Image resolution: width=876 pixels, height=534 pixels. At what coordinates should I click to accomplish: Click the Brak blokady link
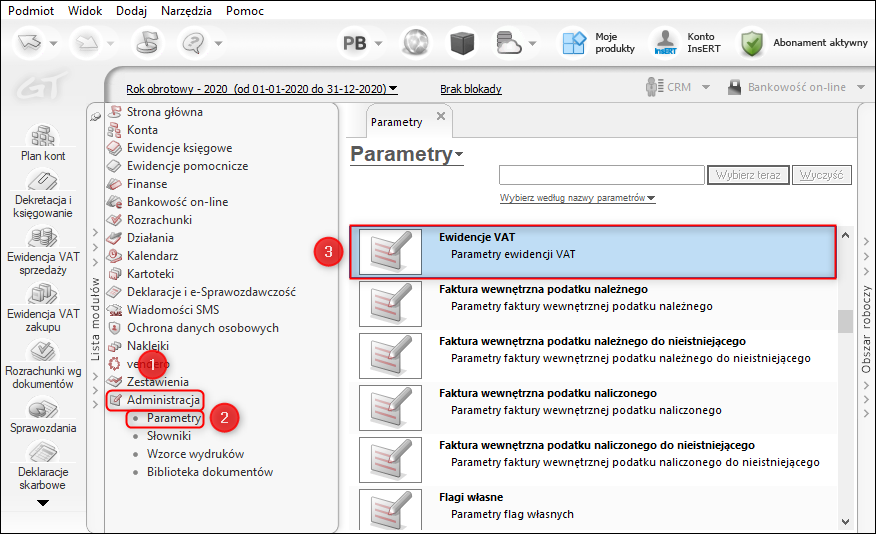(470, 89)
